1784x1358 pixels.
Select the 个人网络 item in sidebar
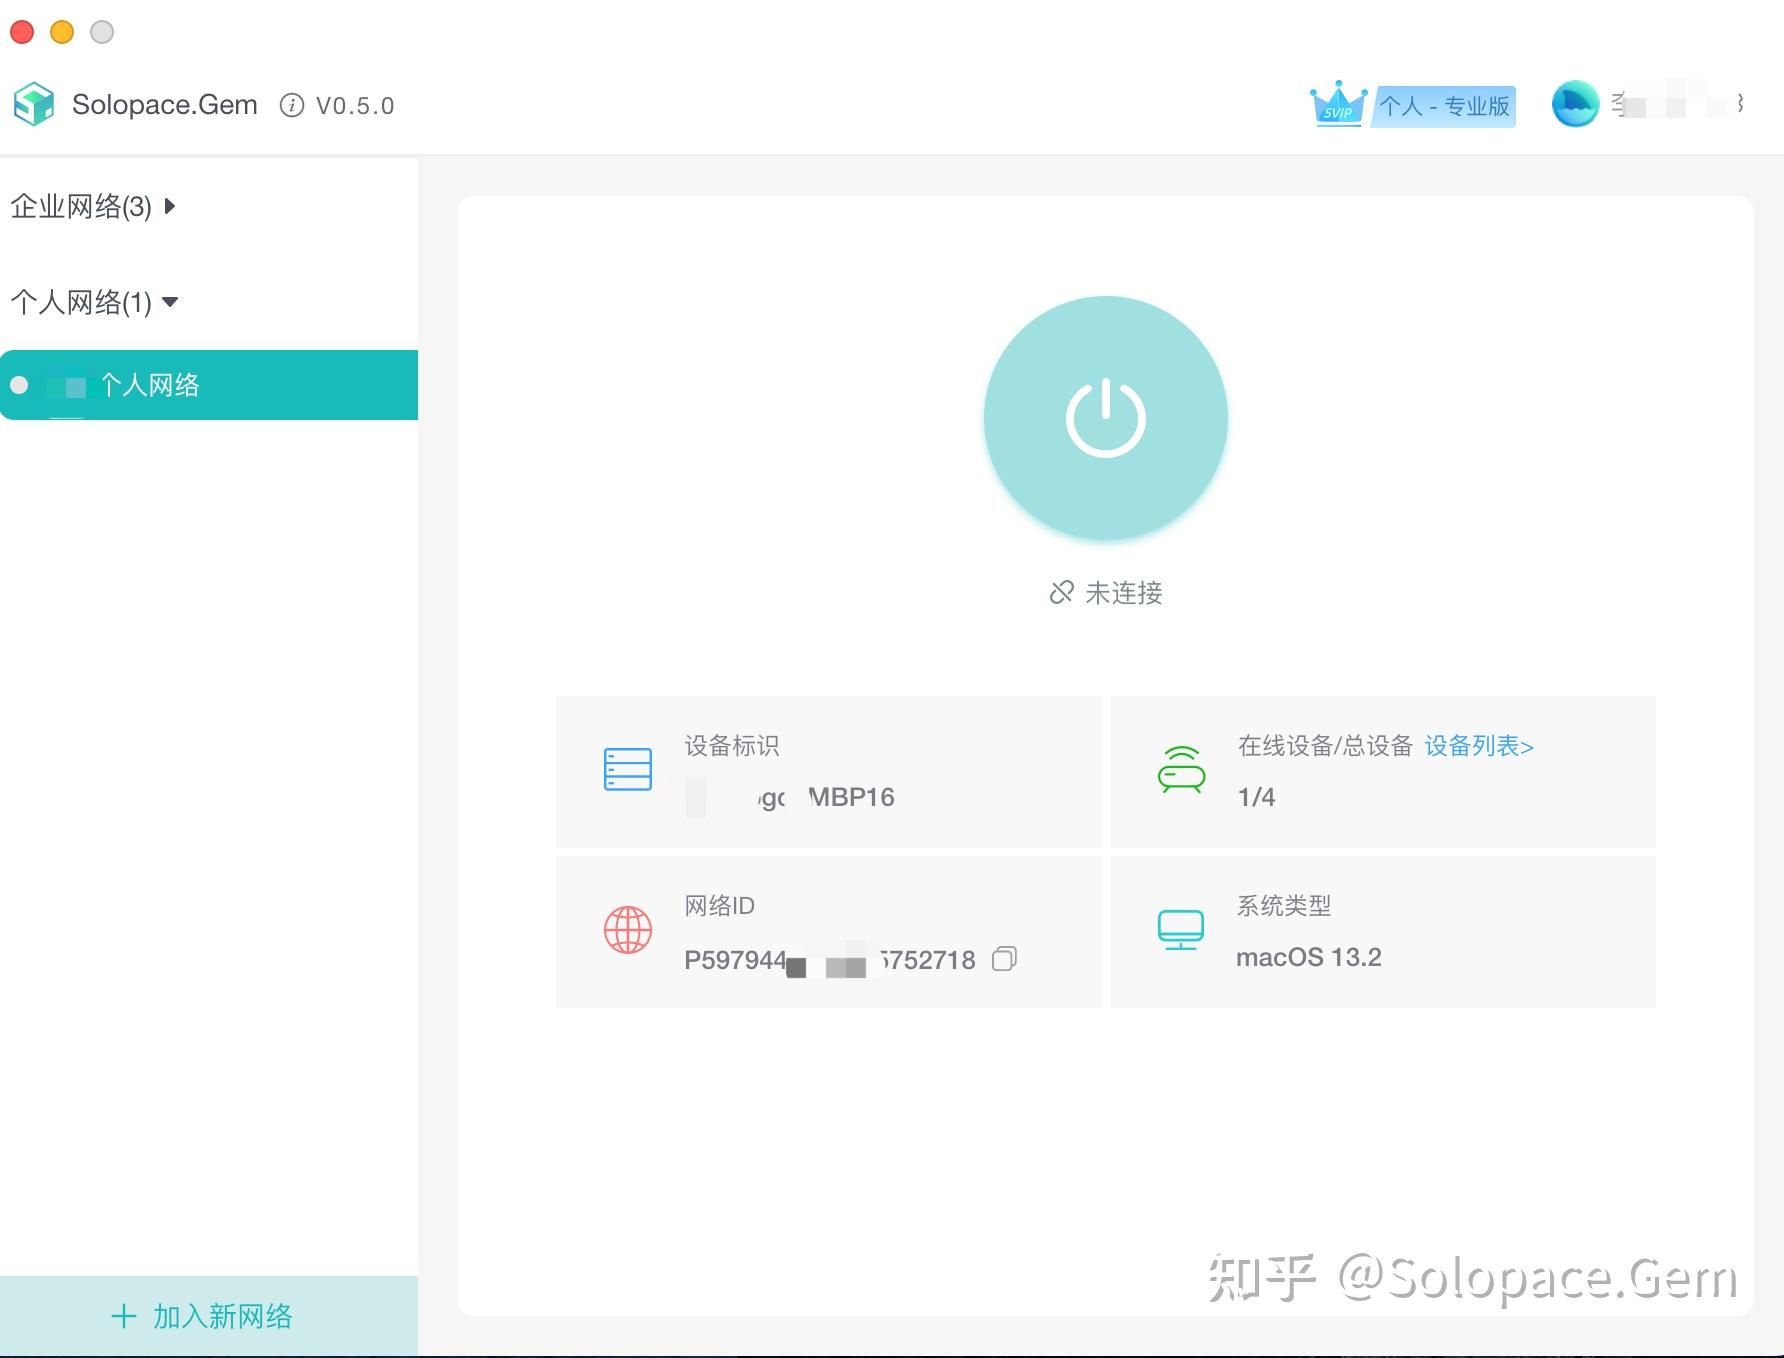(209, 385)
